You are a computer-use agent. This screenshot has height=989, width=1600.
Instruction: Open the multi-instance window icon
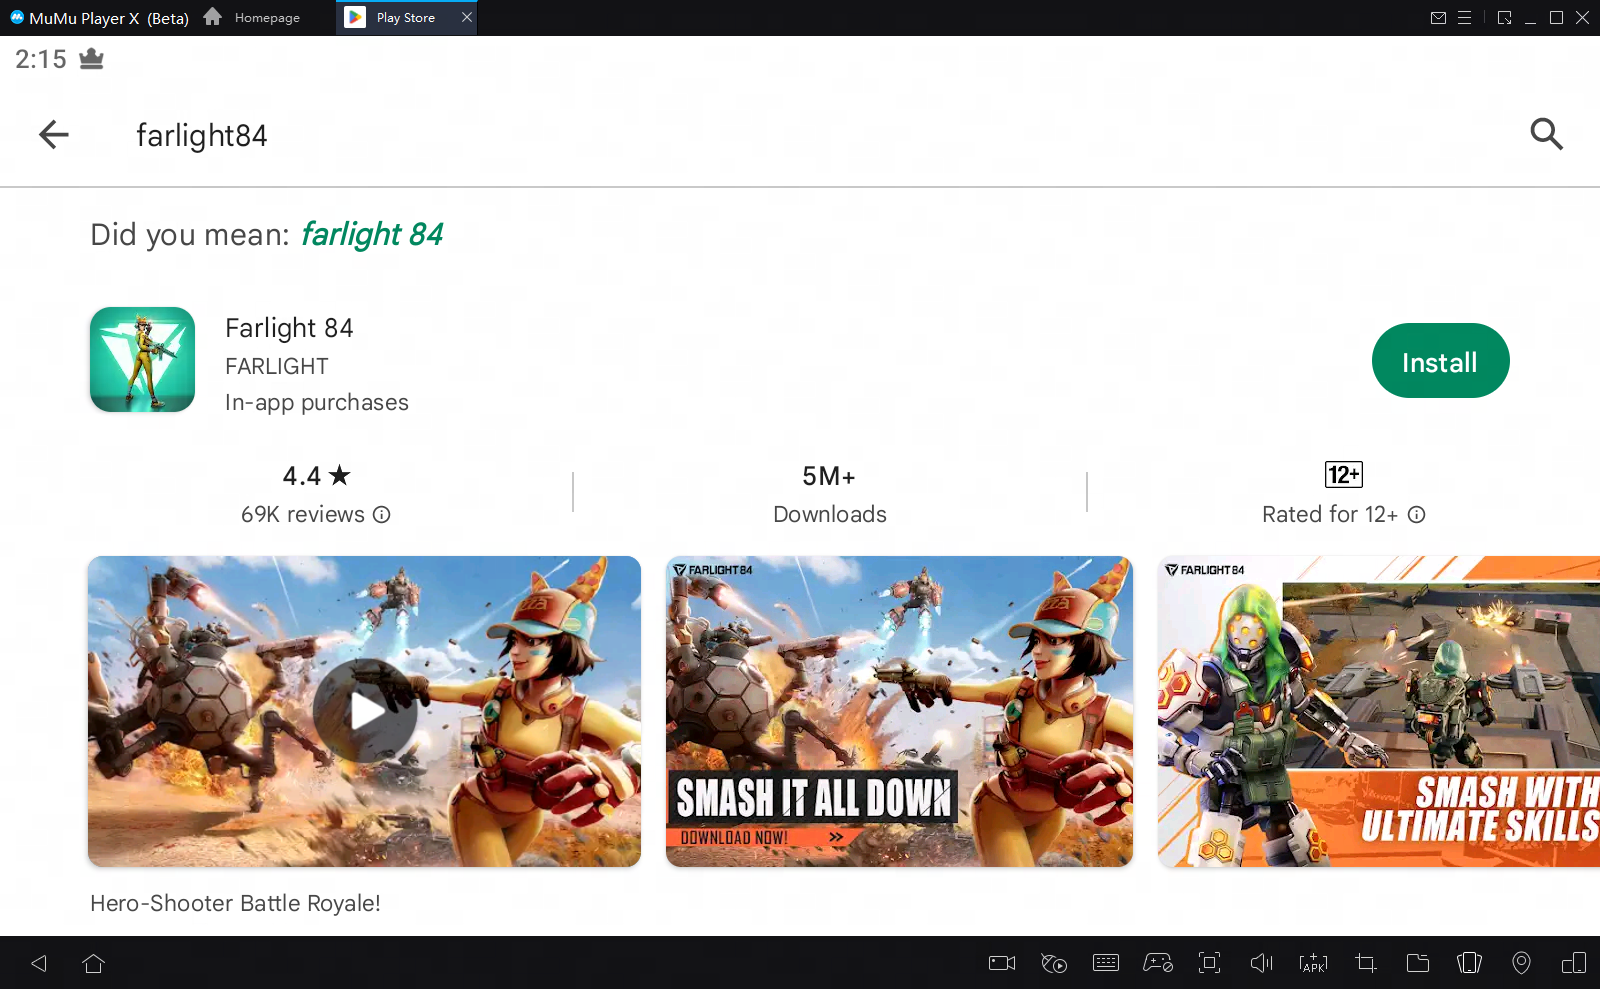1573,963
